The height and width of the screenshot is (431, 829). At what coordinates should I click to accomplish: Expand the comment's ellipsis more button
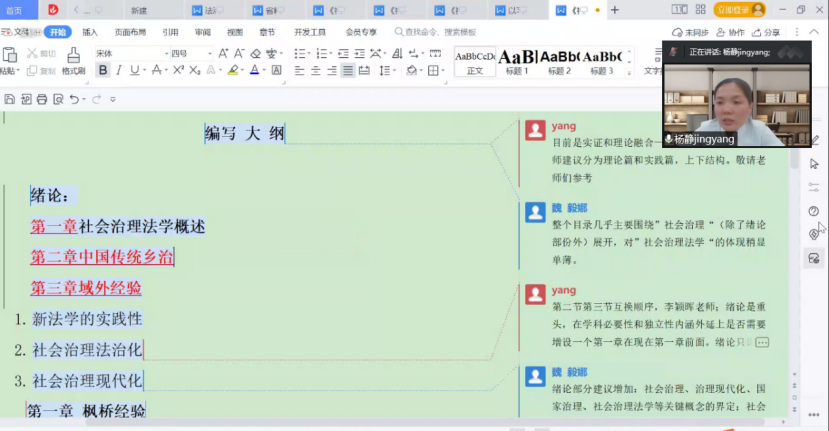(762, 342)
